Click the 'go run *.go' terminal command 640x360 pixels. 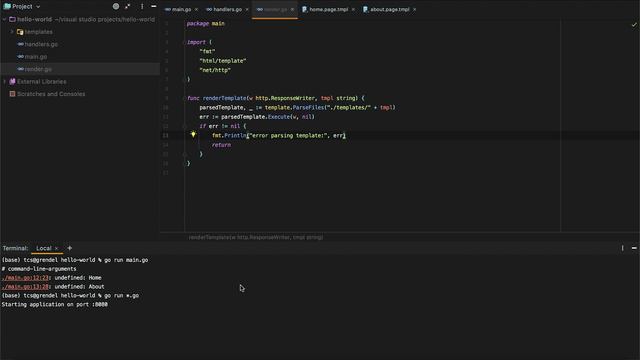[x=122, y=296]
